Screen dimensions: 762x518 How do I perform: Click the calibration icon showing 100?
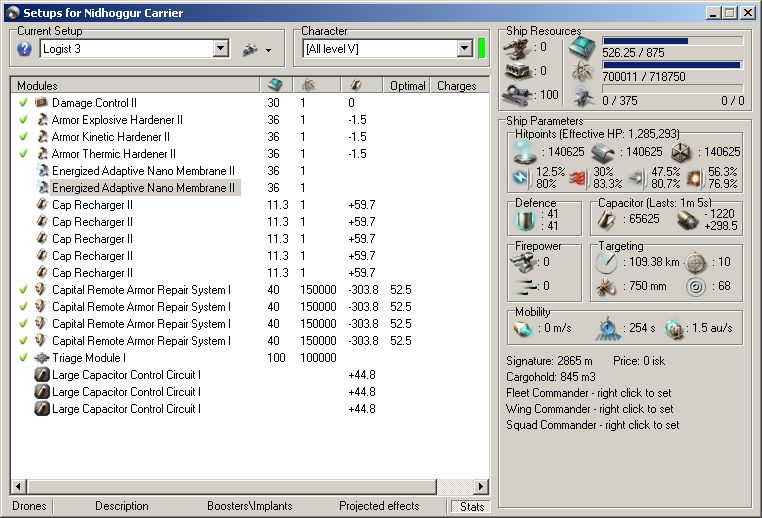[518, 94]
